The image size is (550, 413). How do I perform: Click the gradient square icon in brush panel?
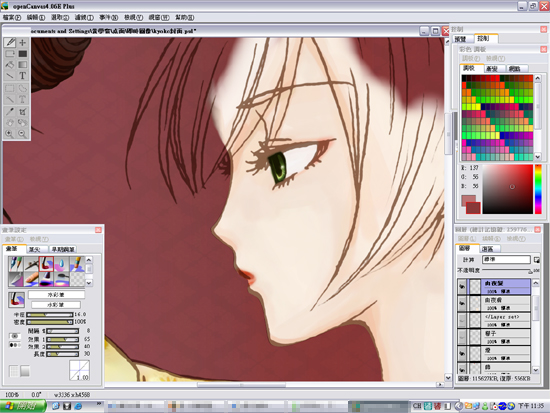point(25,371)
